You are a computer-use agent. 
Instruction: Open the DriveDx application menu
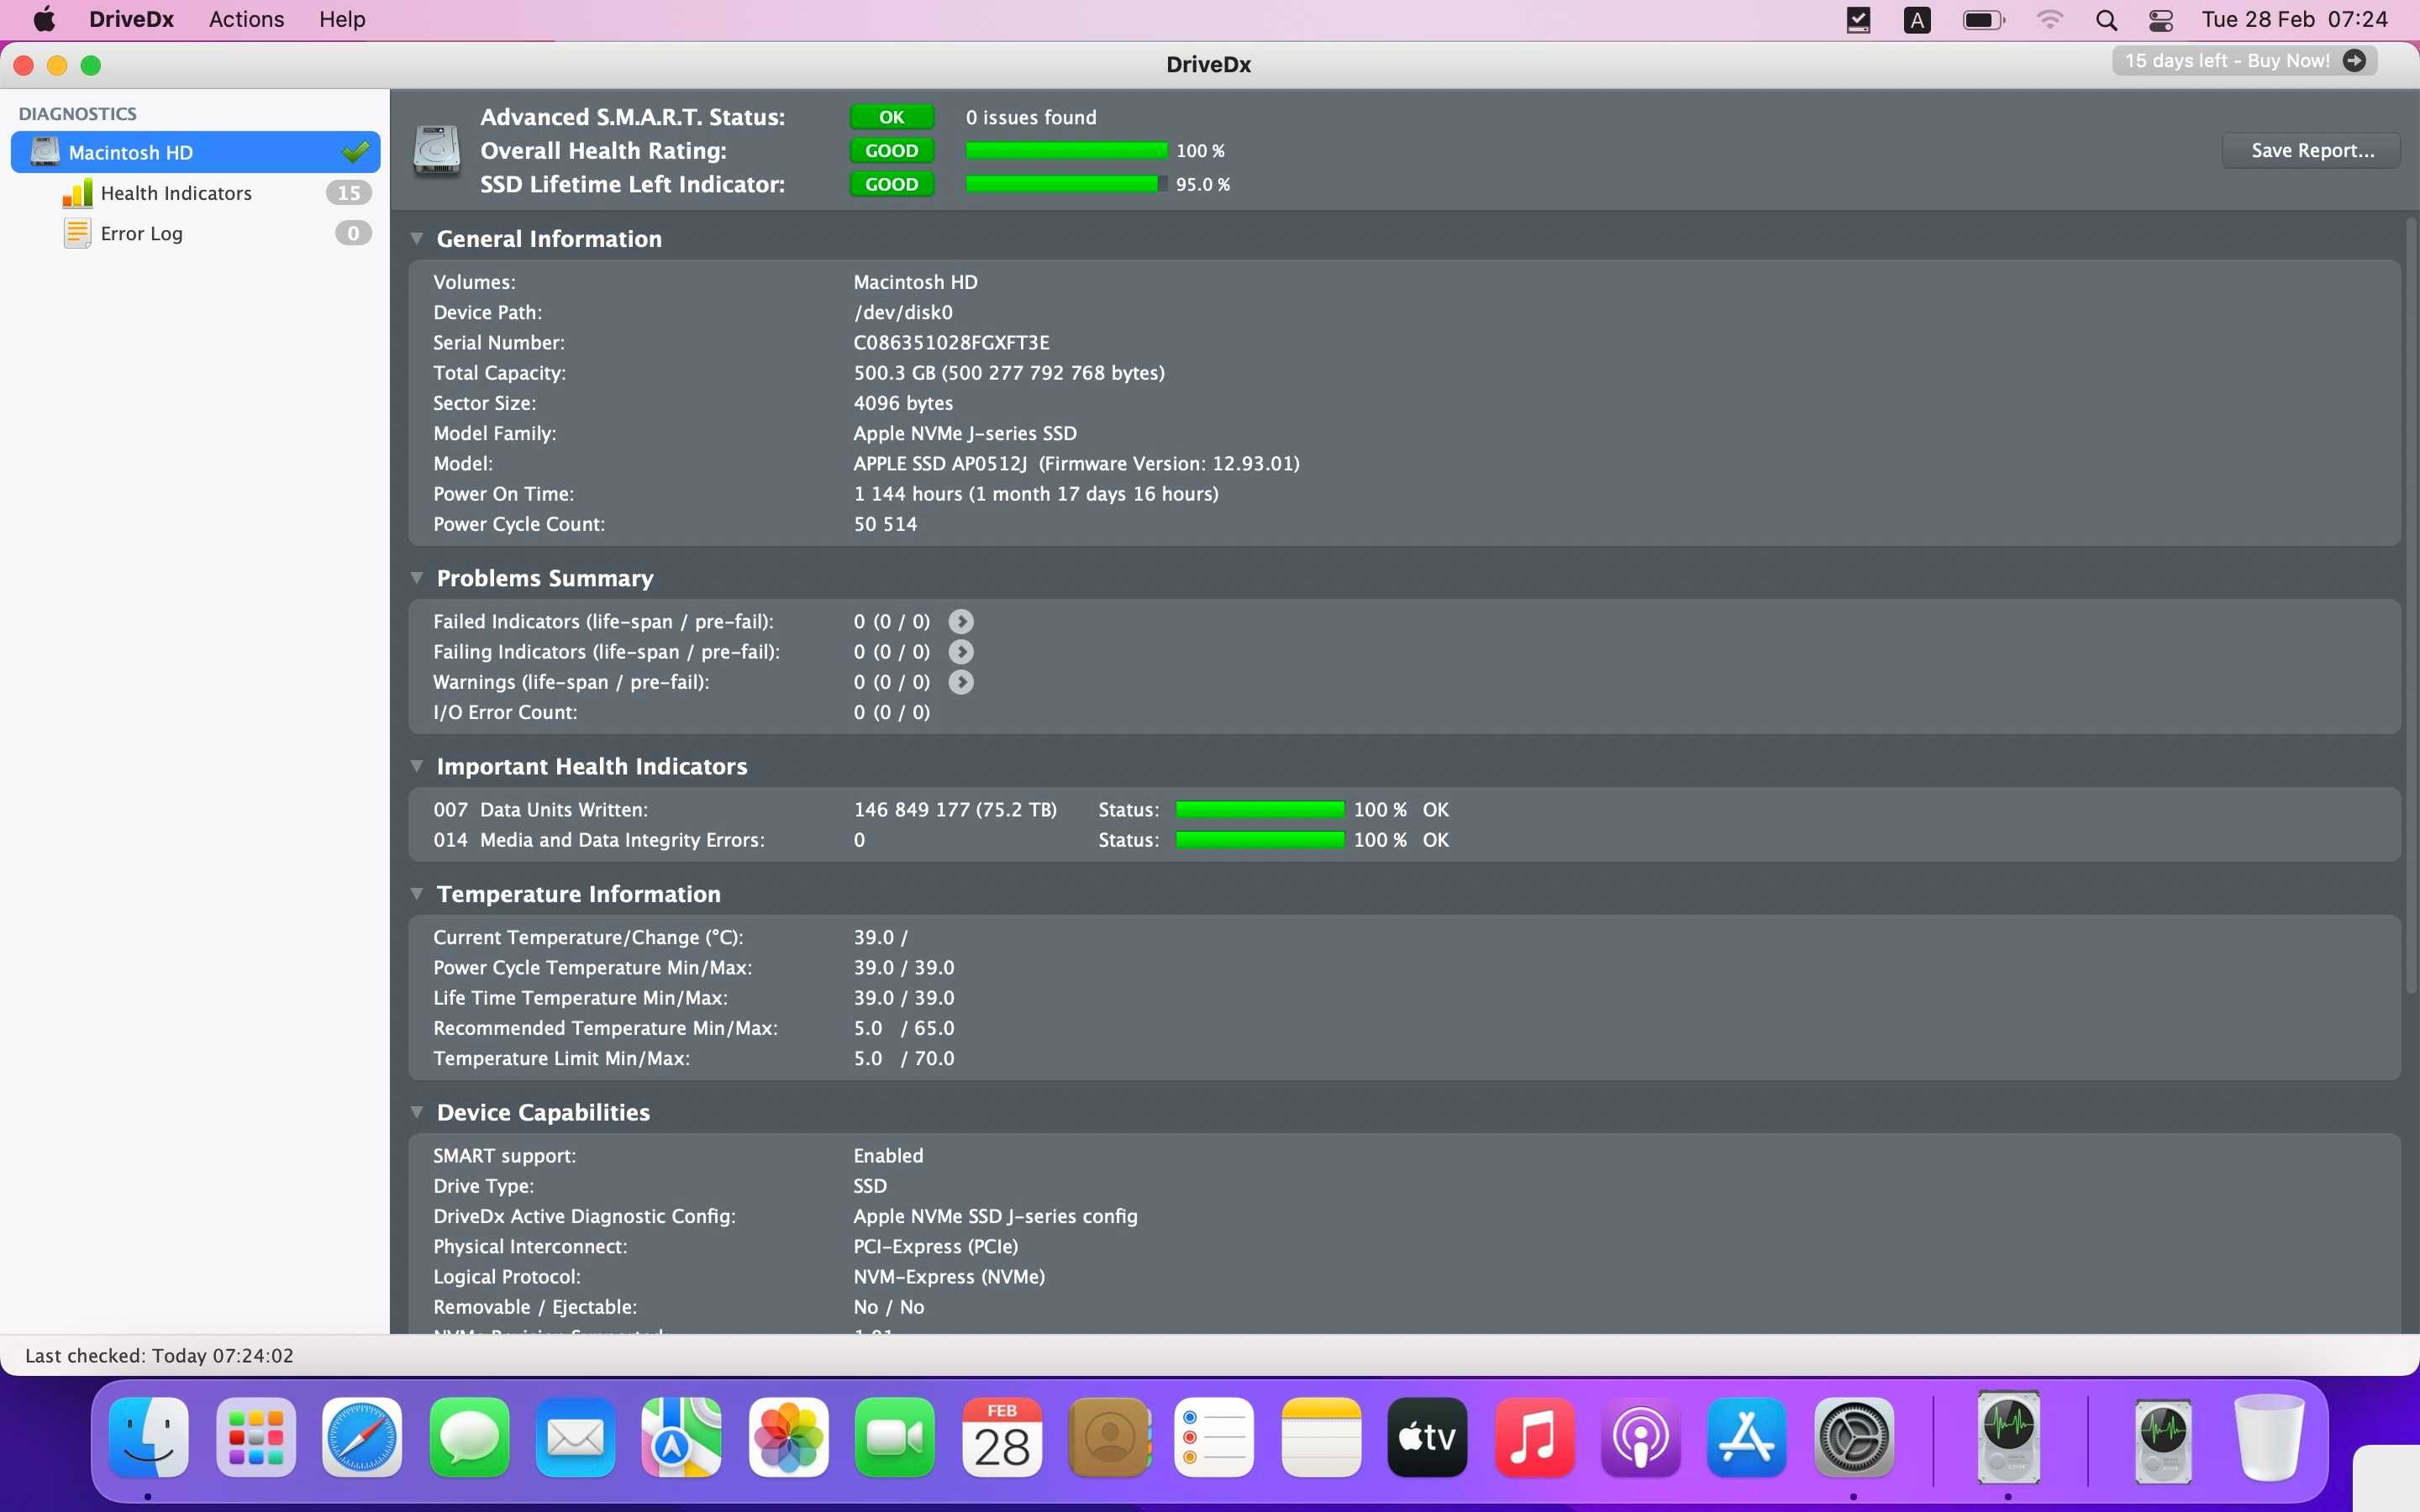point(131,20)
